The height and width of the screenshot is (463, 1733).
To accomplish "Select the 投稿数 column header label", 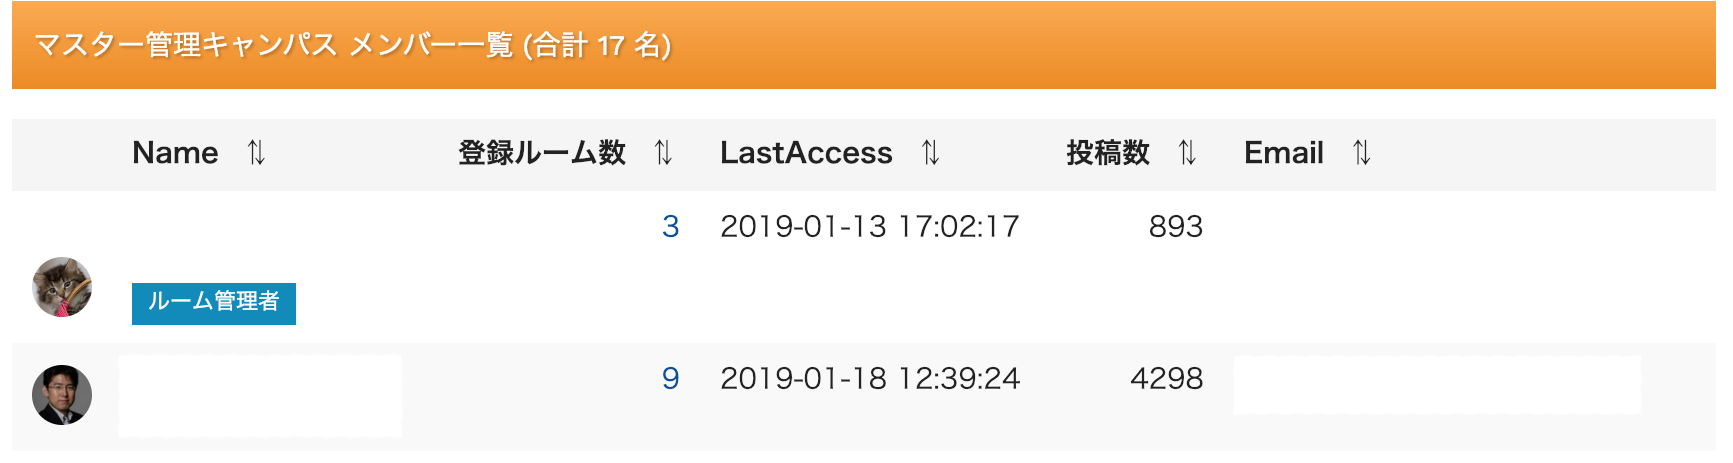I will [x=1107, y=153].
